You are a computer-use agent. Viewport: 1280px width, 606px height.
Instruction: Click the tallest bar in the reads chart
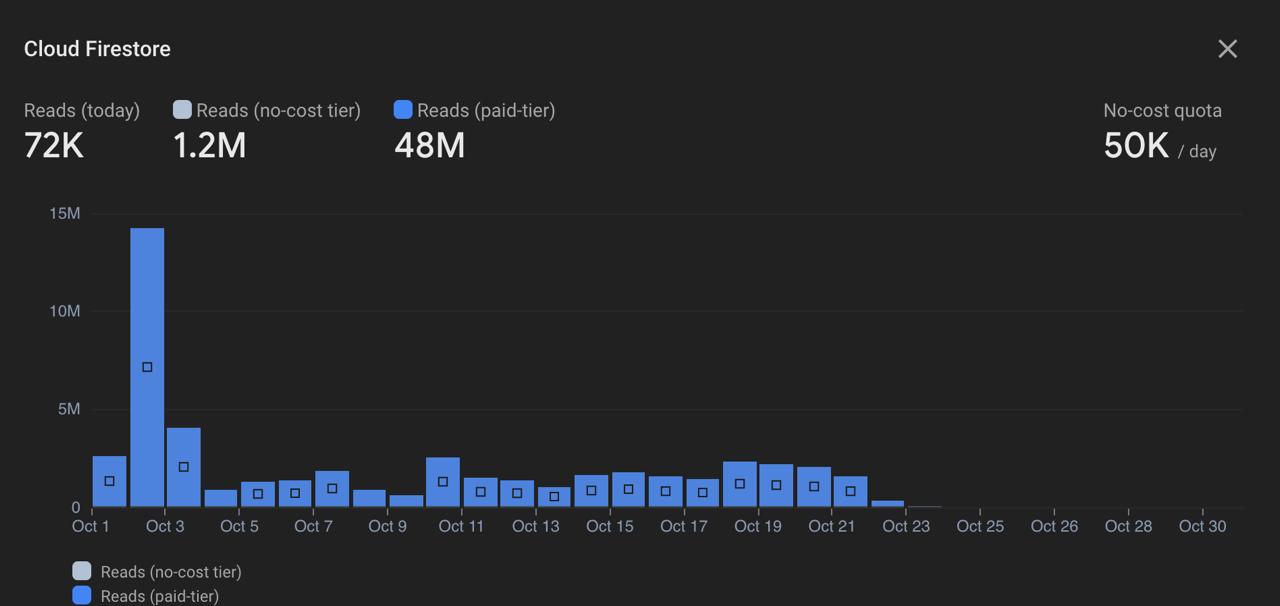(x=147, y=367)
